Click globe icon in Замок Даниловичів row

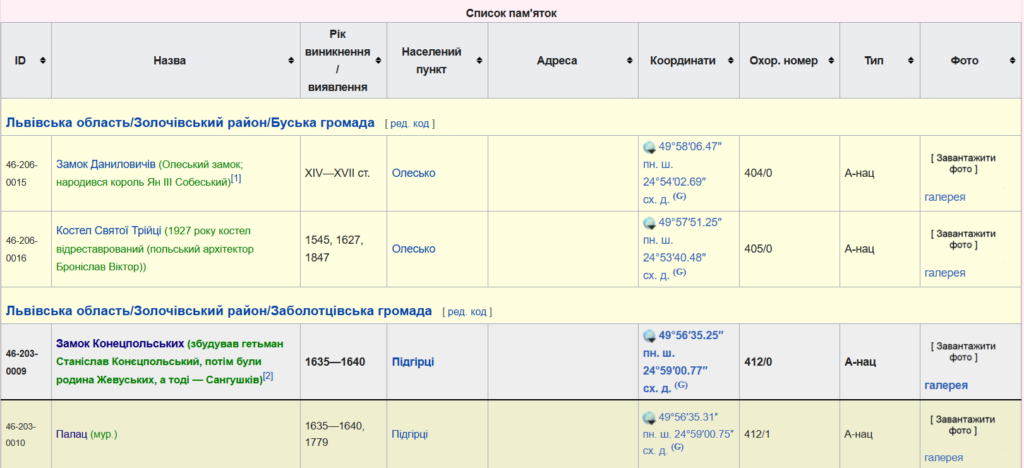pyautogui.click(x=649, y=147)
